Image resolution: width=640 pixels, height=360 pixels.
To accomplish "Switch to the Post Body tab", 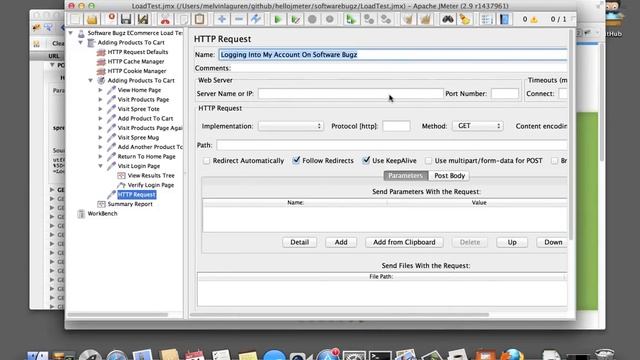I will (x=449, y=176).
